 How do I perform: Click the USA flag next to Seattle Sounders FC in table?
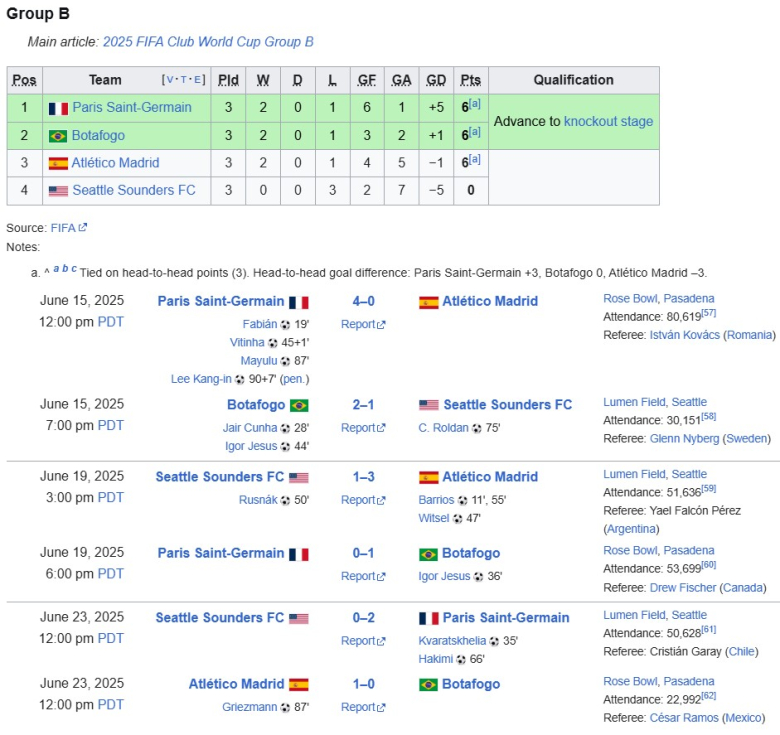click(x=58, y=191)
